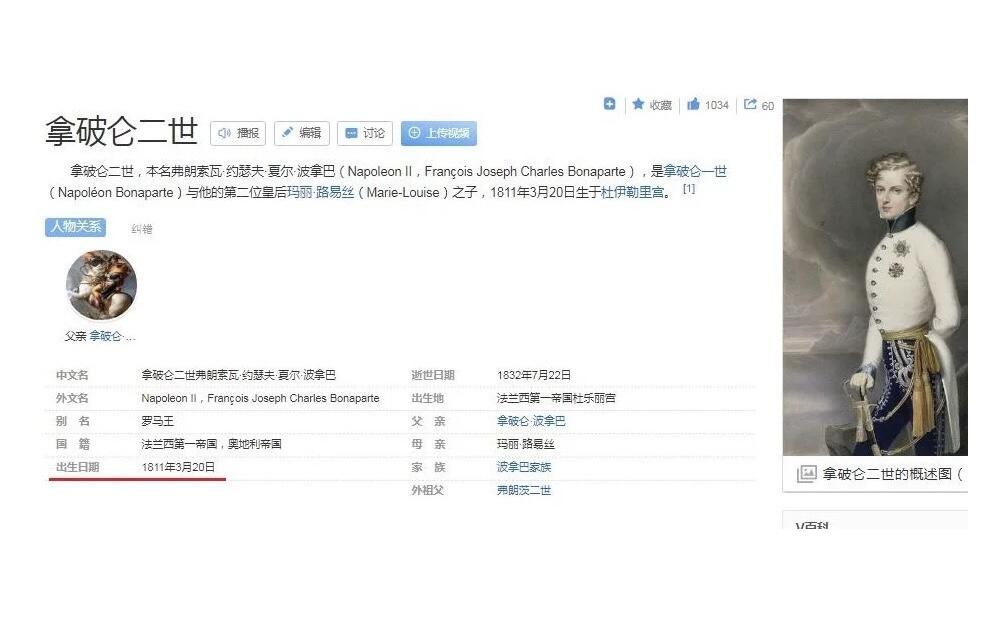Open the father's round portrait thumbnail
The width and height of the screenshot is (1000, 626).
[101, 285]
